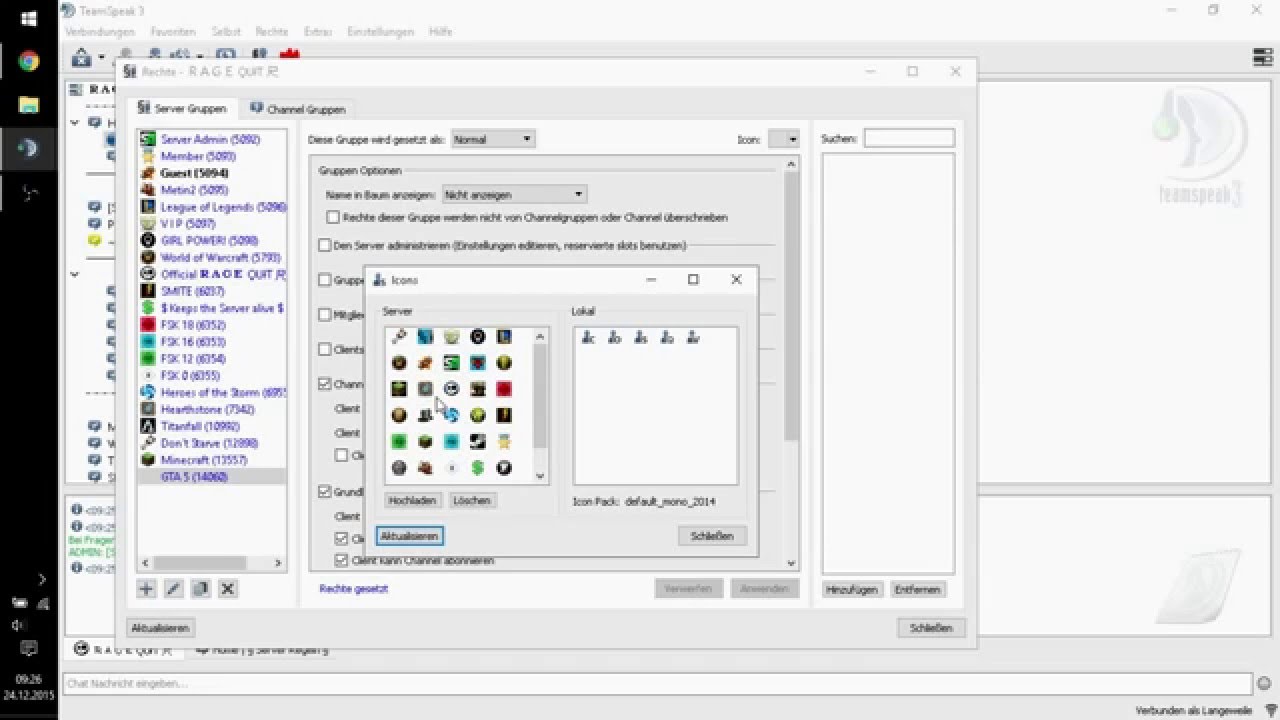Toggle the 'Gruppe' checkbox behind the Icons dialog

[x=325, y=280]
